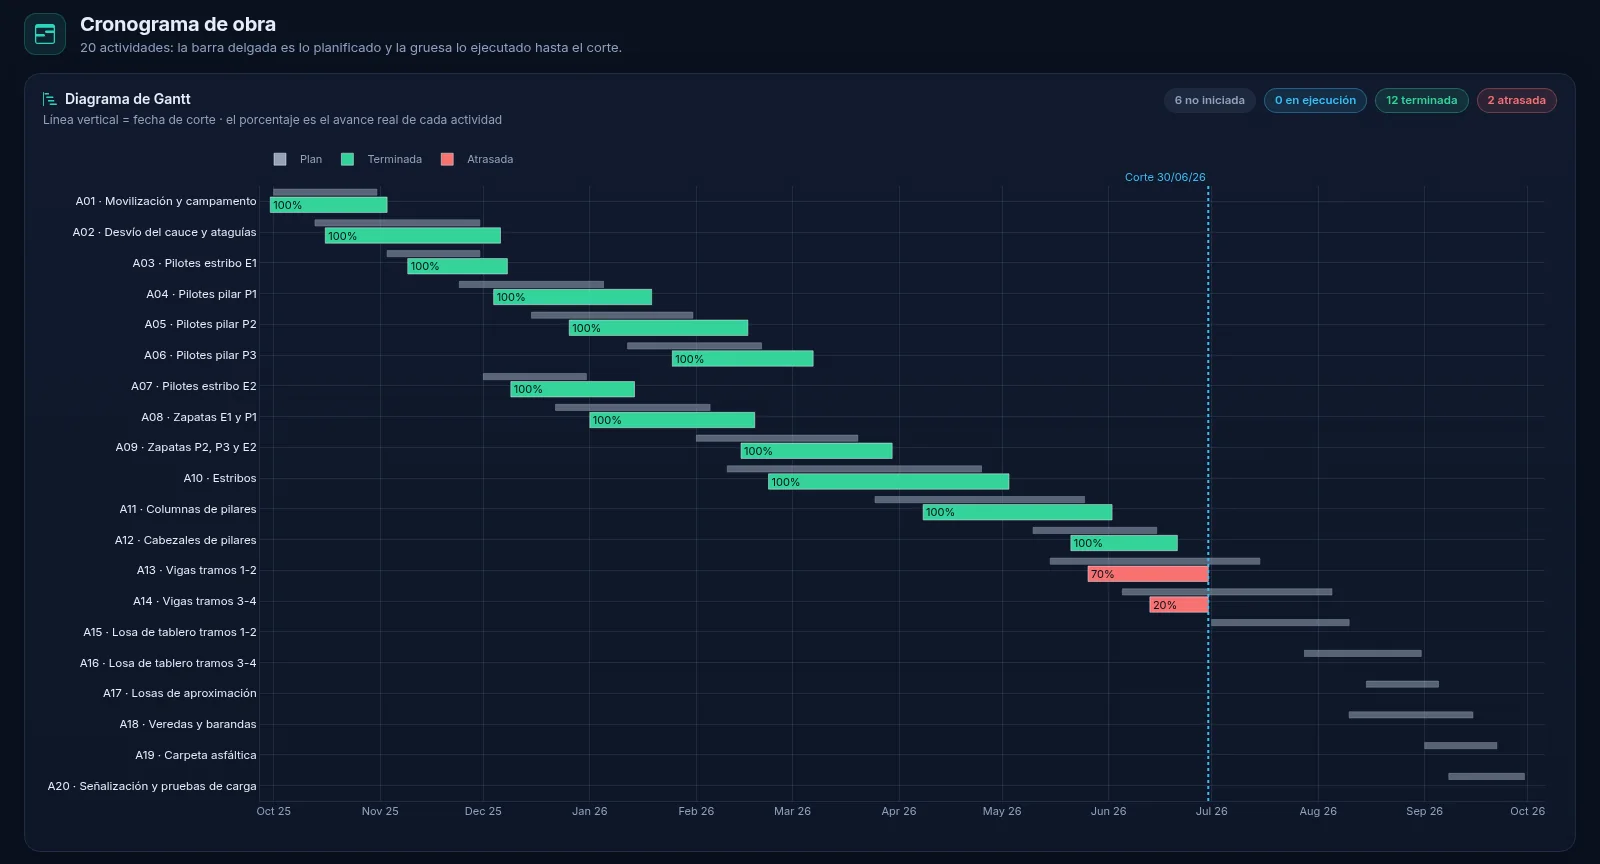Click the "A07 · Pilotes estribo E2" label
This screenshot has width=1600, height=864.
click(194, 386)
